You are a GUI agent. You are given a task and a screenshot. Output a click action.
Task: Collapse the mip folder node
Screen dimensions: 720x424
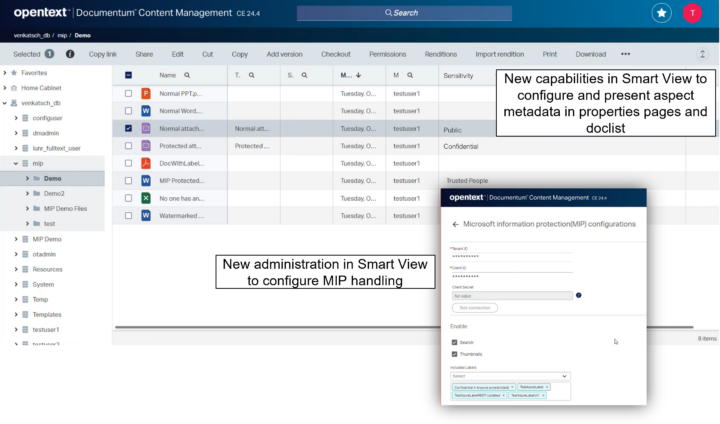(16, 163)
